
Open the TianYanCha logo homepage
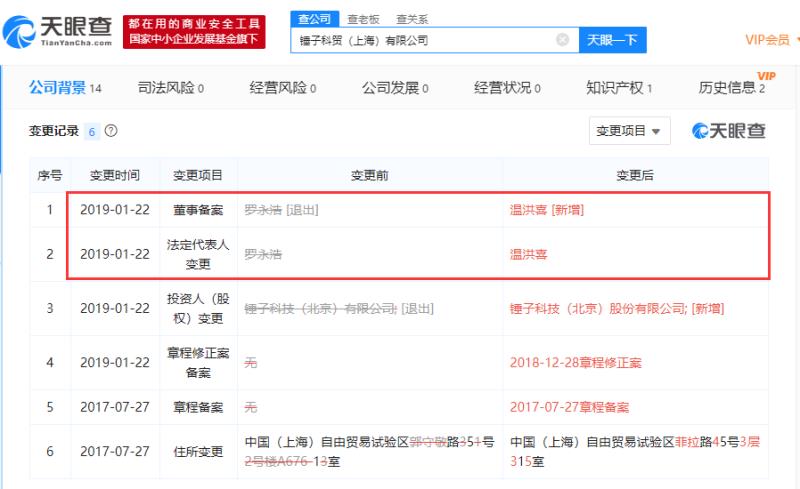[57, 32]
